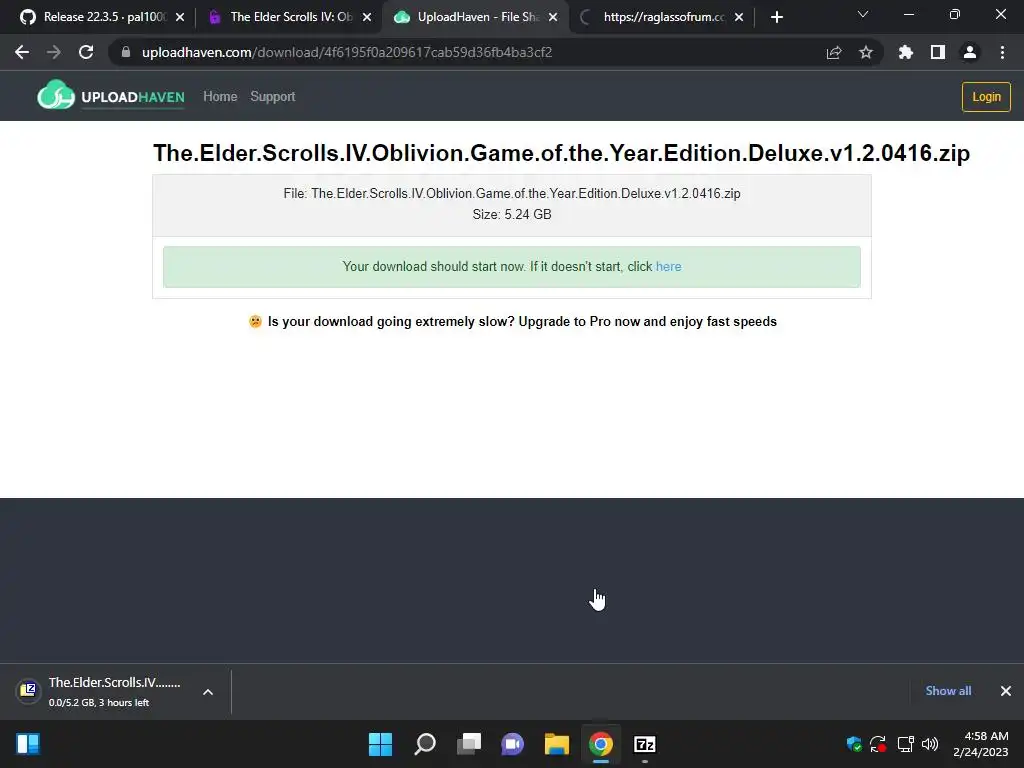The height and width of the screenshot is (768, 1024).
Task: Open the Chrome profile avatar
Action: coord(970,52)
